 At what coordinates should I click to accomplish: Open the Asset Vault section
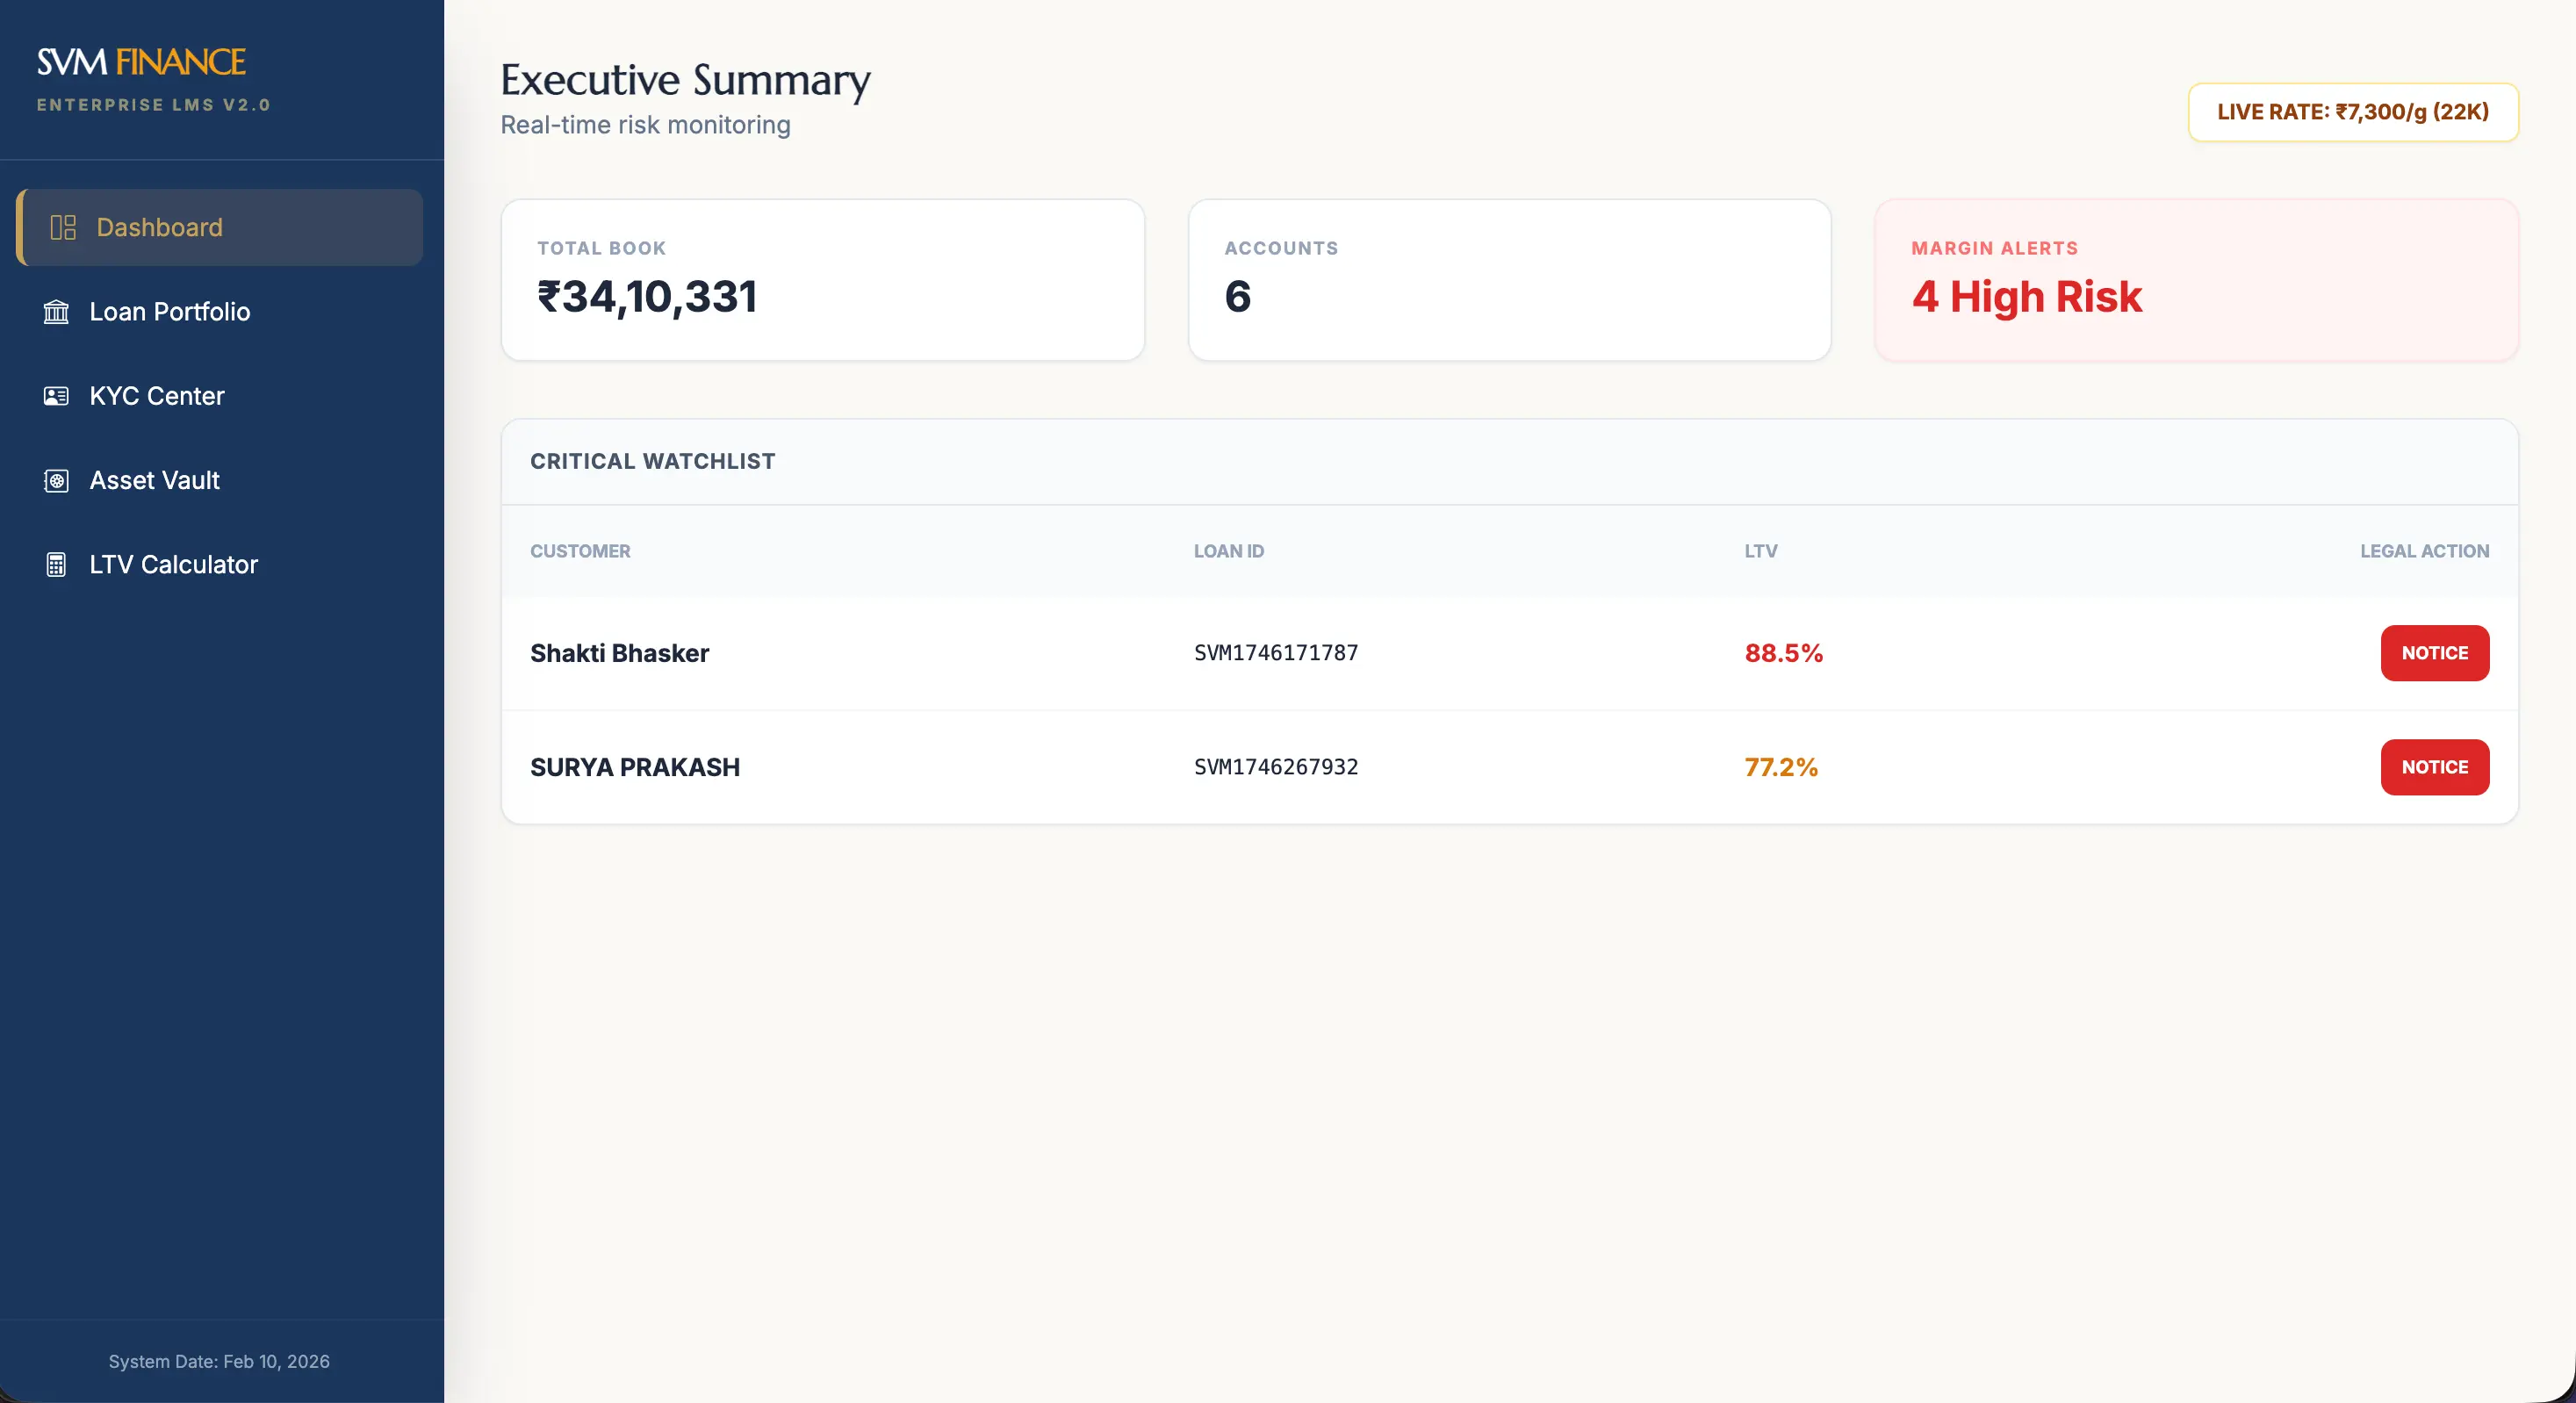coord(155,481)
